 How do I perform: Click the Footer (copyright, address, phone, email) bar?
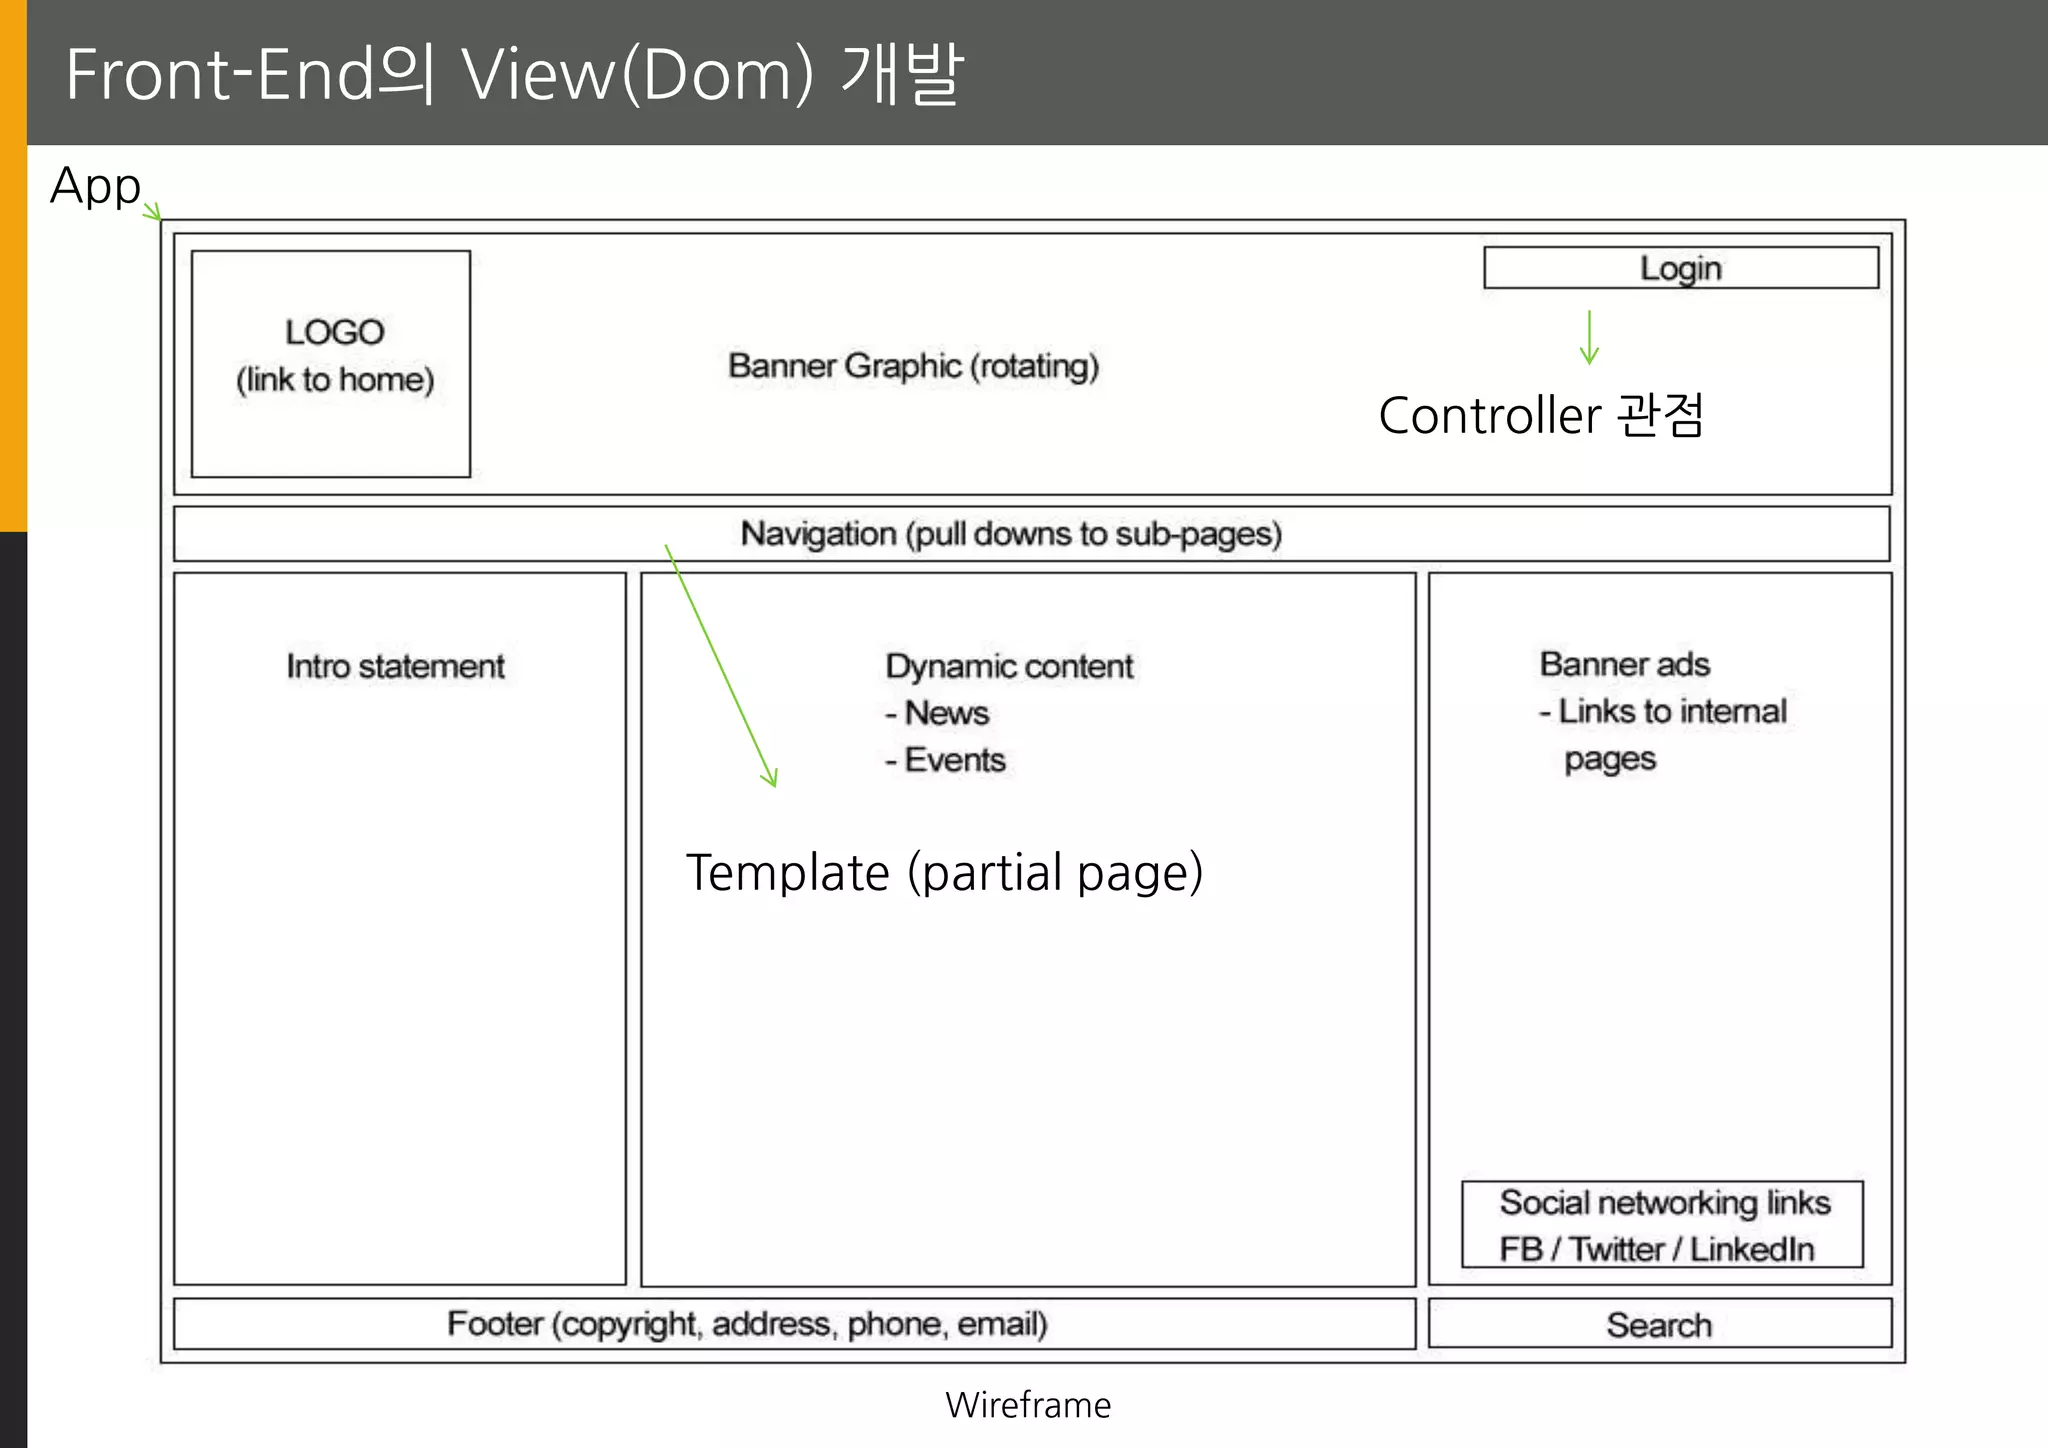coord(795,1324)
